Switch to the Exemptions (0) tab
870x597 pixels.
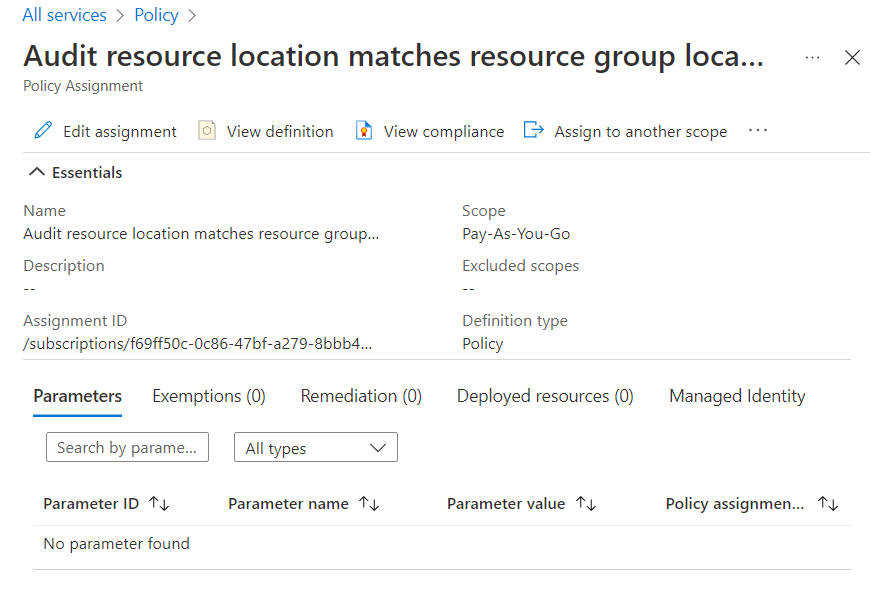209,396
